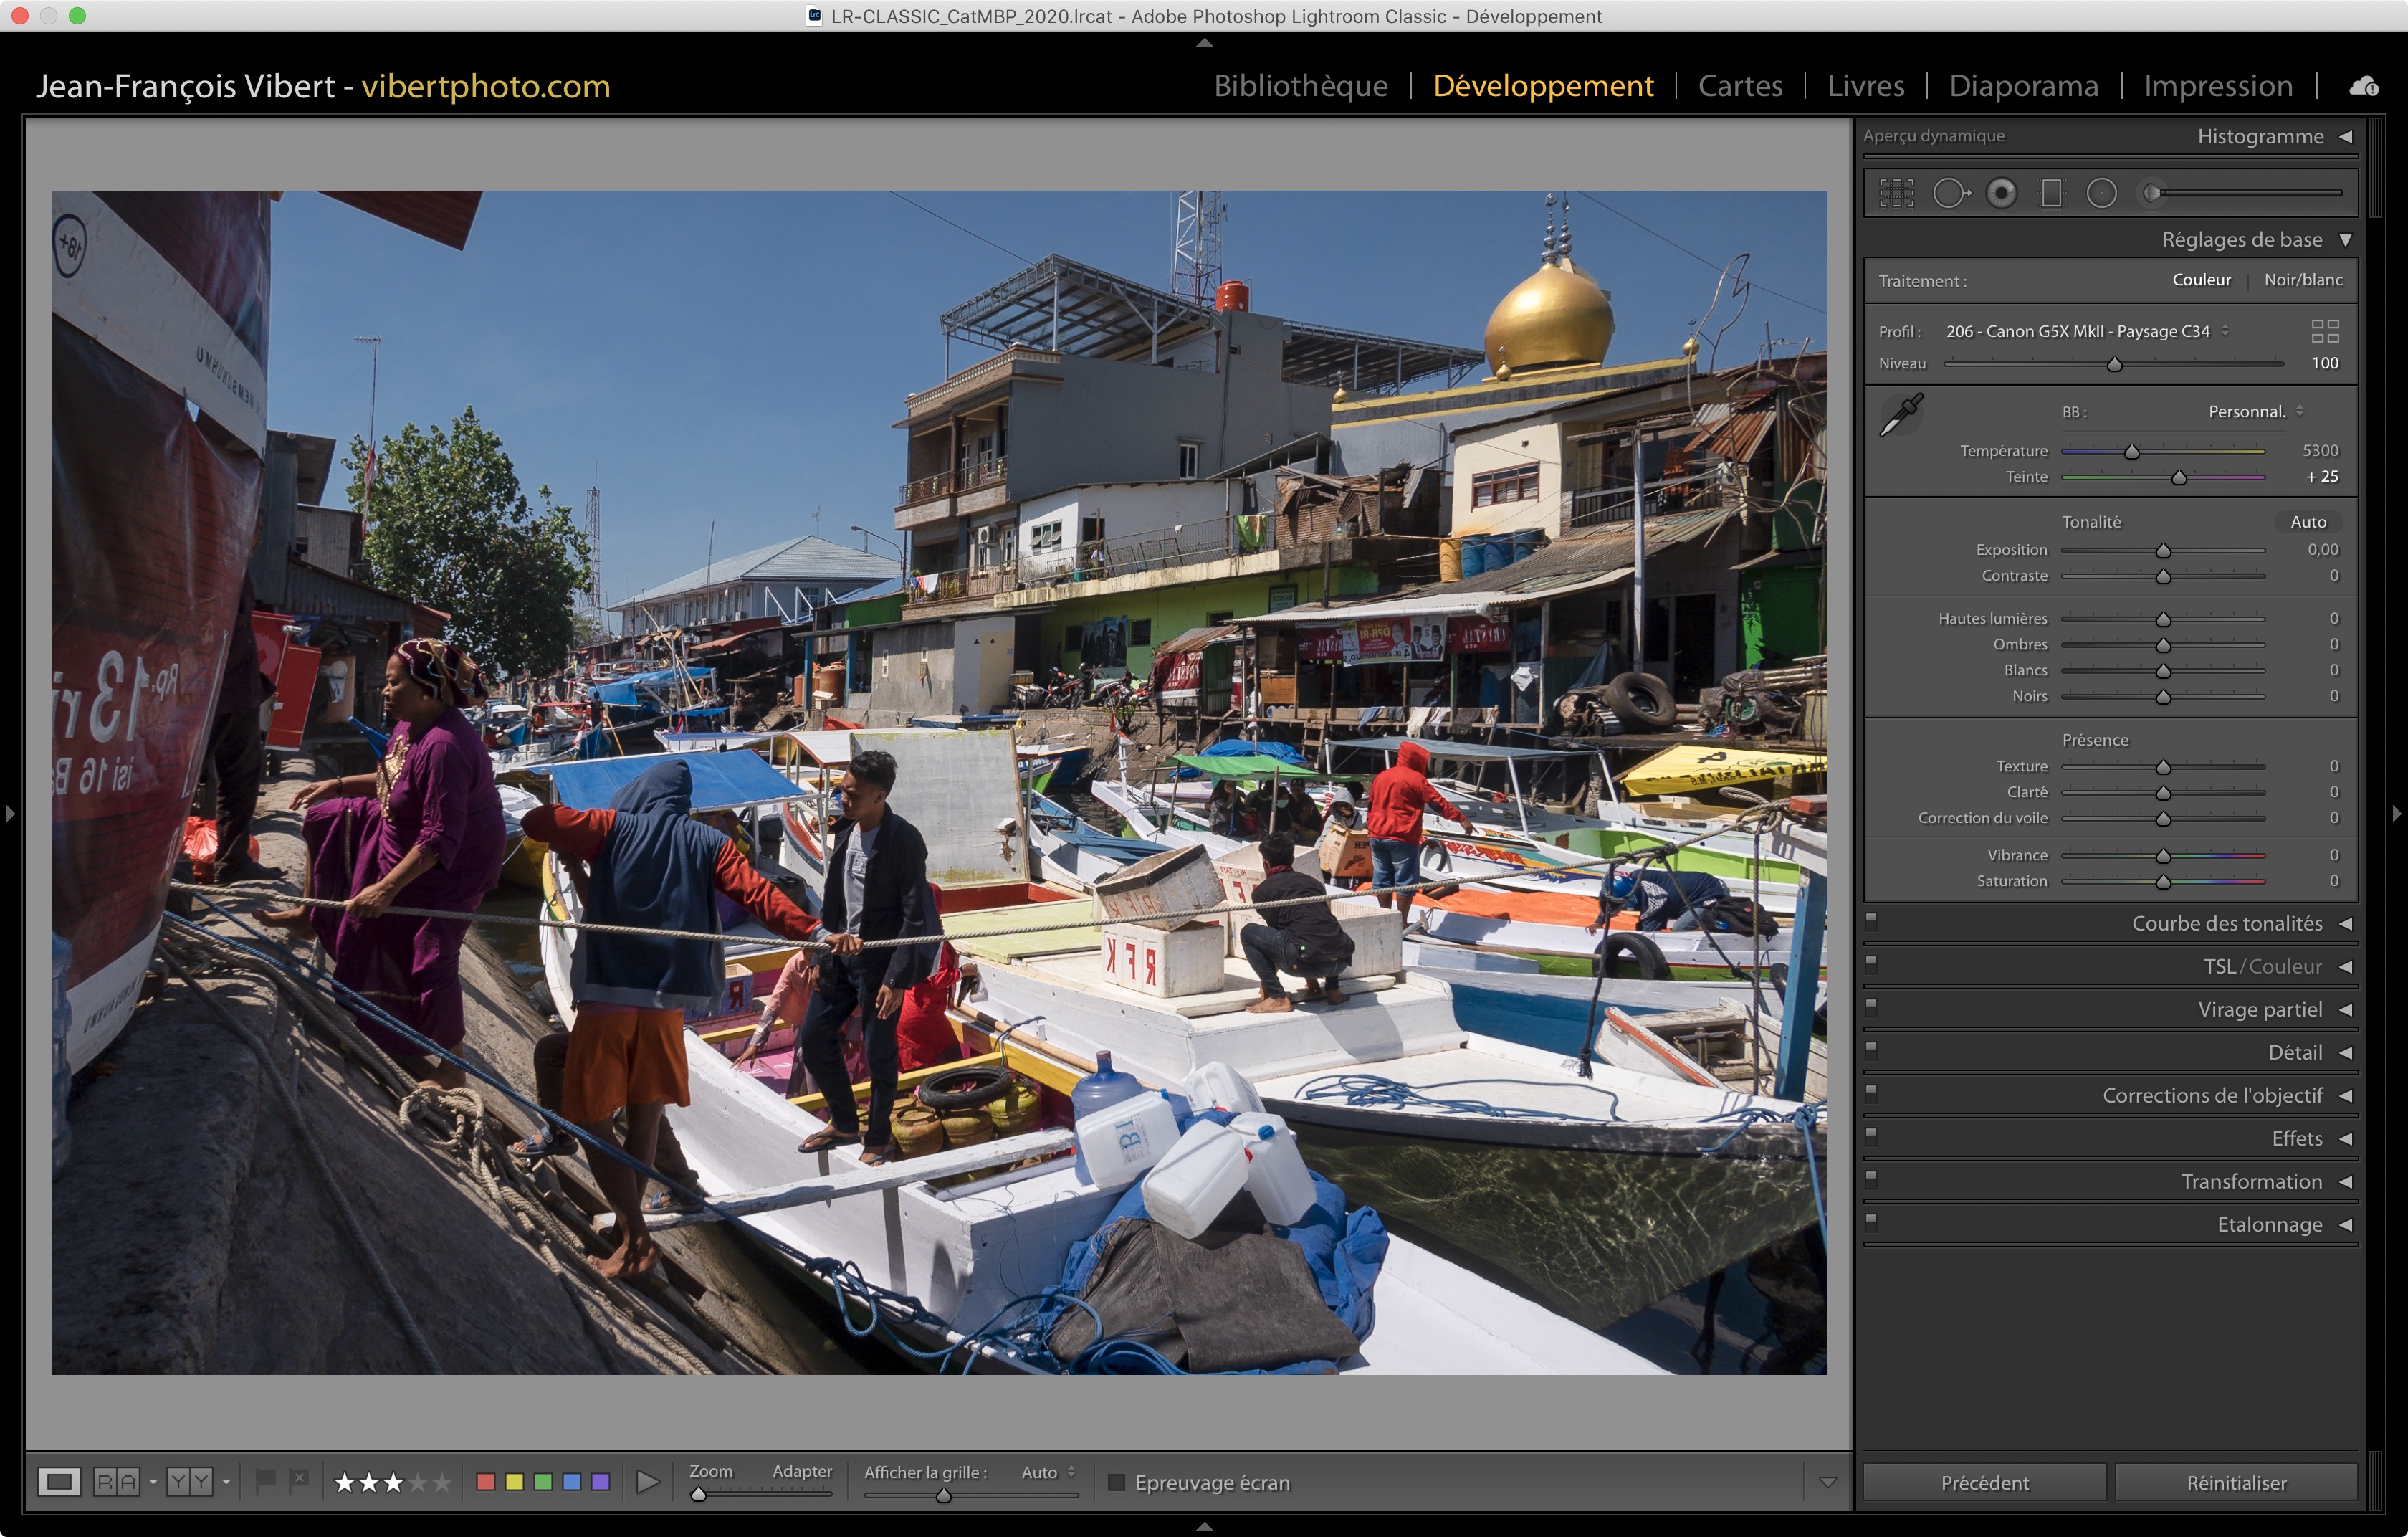Click the Réinitialiser button
Image resolution: width=2408 pixels, height=1537 pixels.
click(2235, 1482)
